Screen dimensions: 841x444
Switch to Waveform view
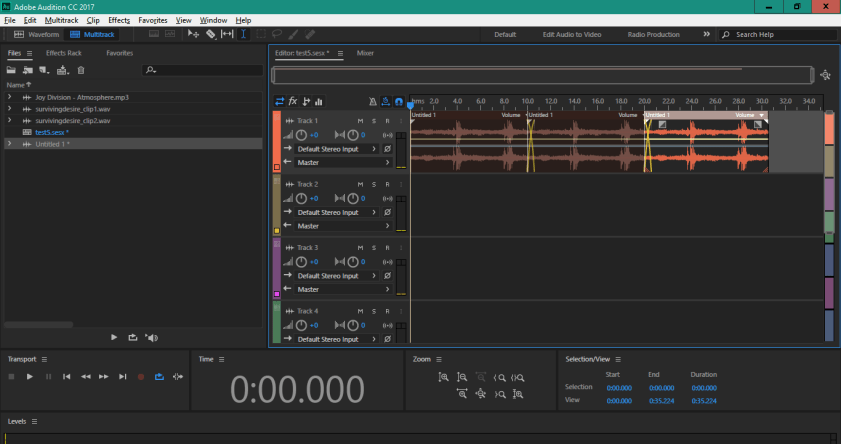[37, 34]
